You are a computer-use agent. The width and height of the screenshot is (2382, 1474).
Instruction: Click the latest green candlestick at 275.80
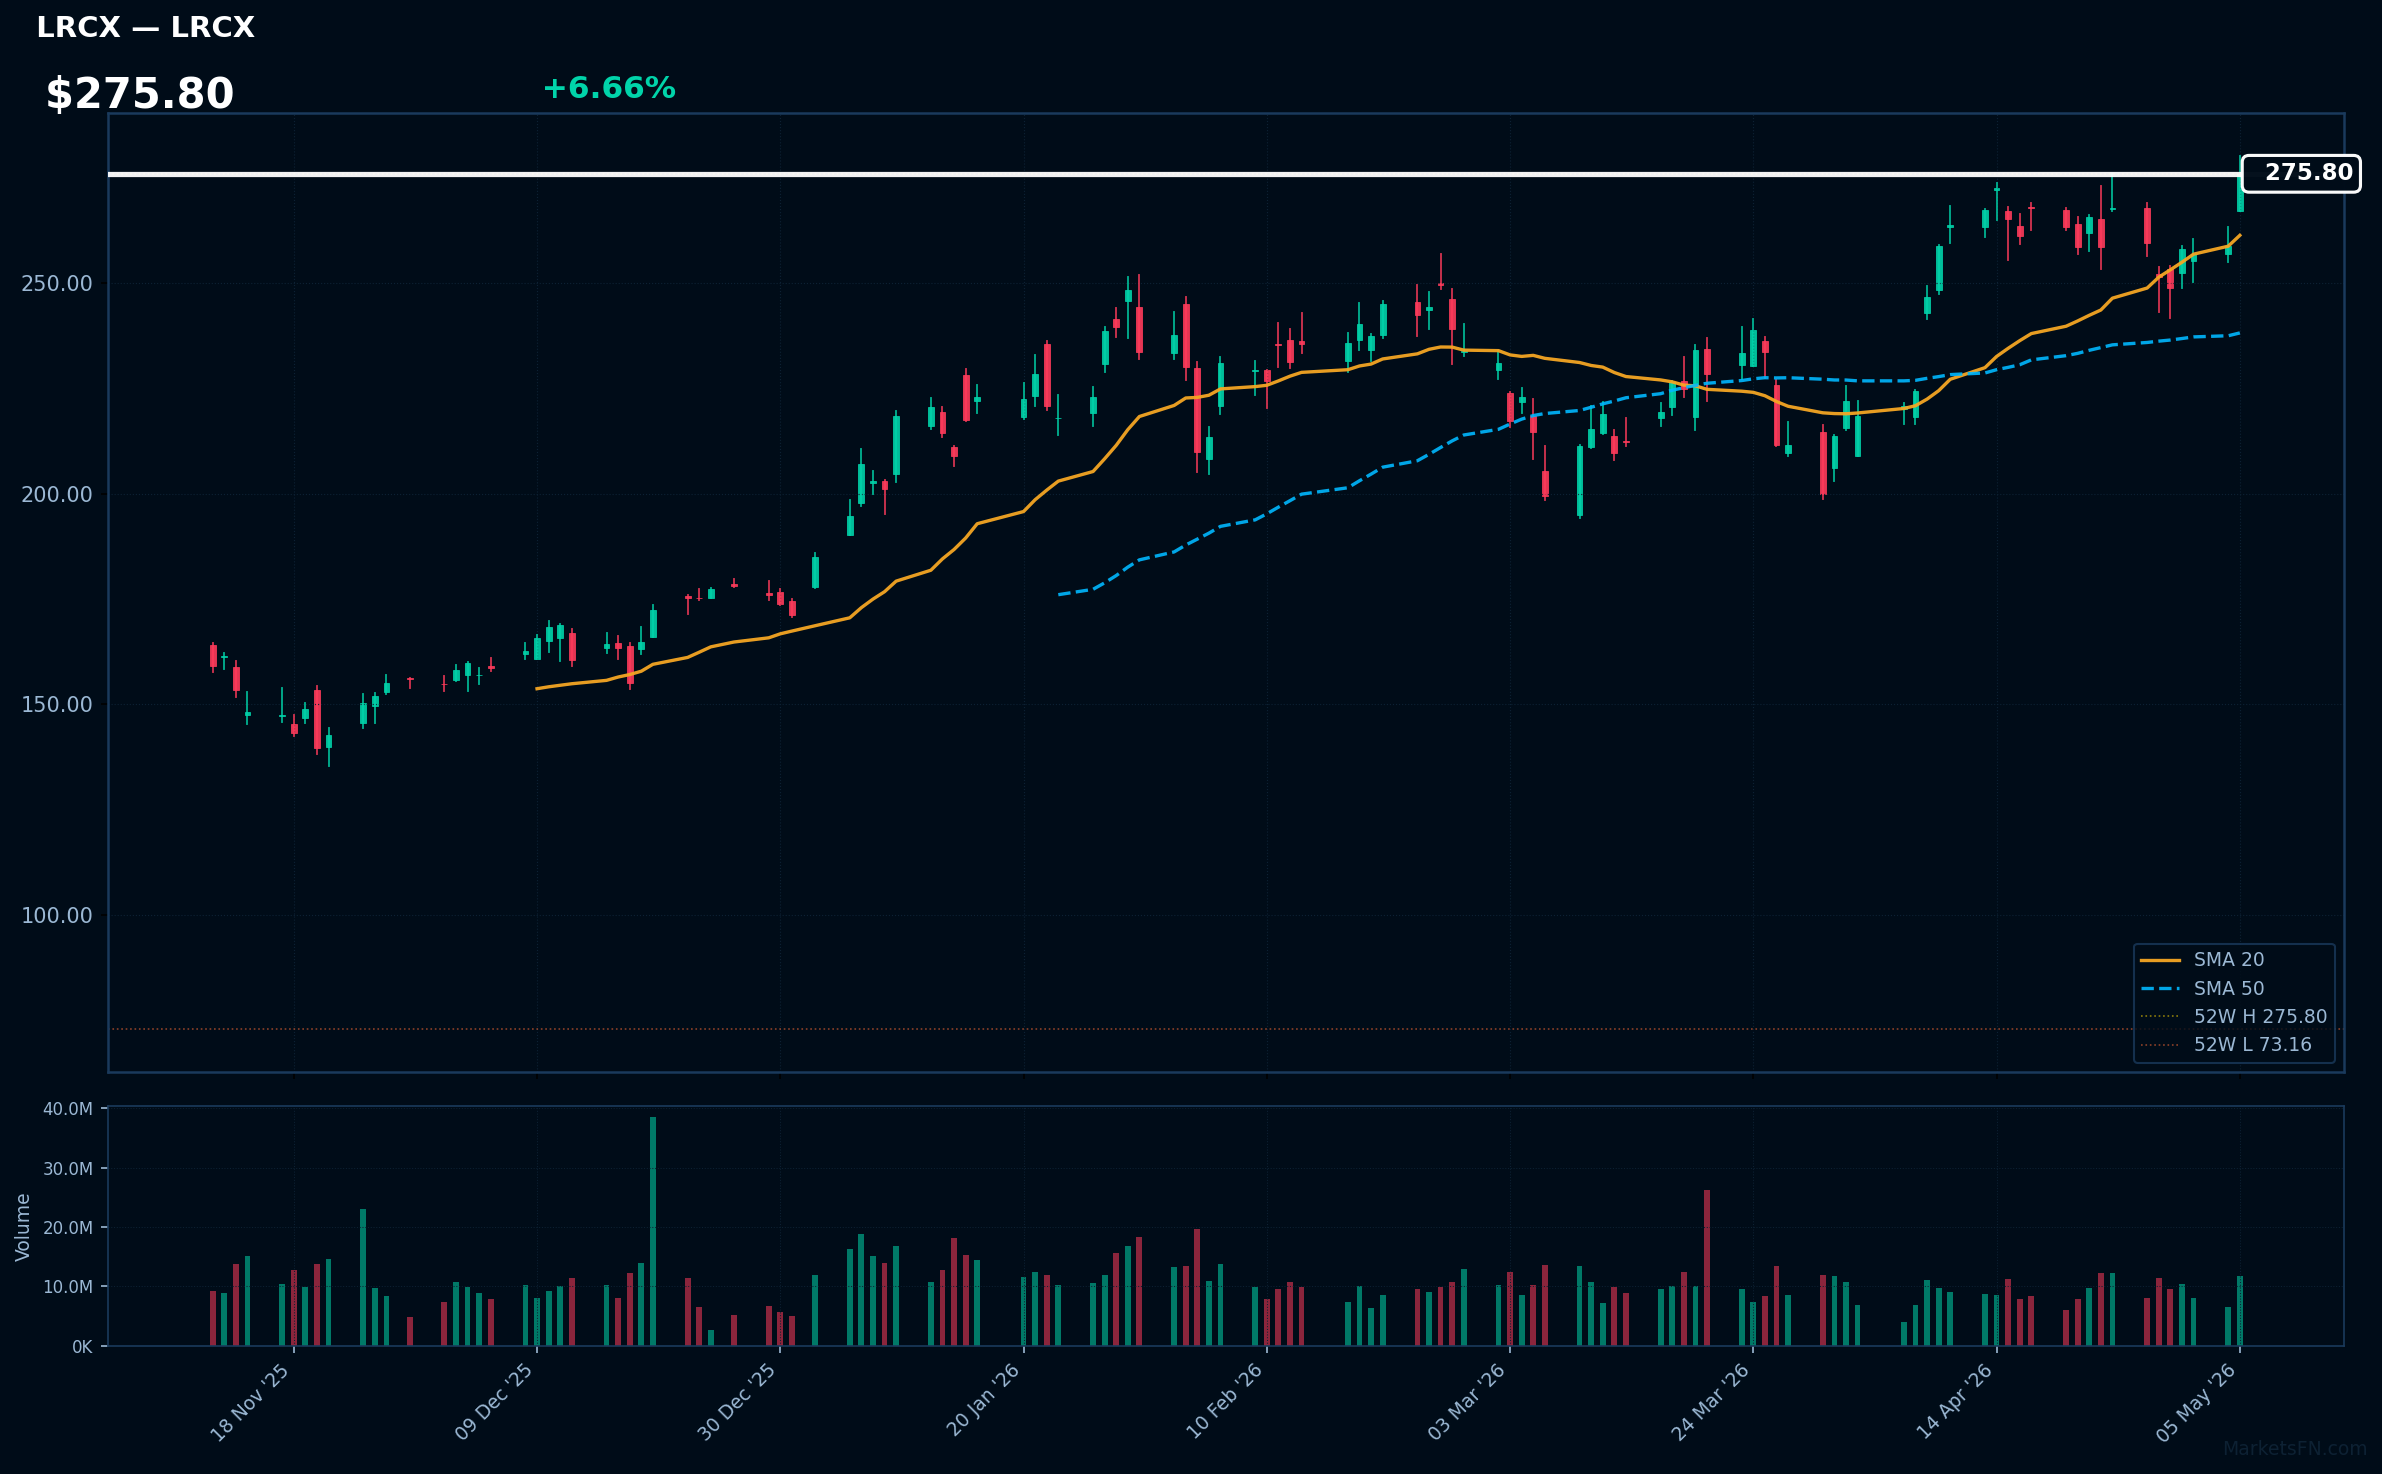point(2240,192)
